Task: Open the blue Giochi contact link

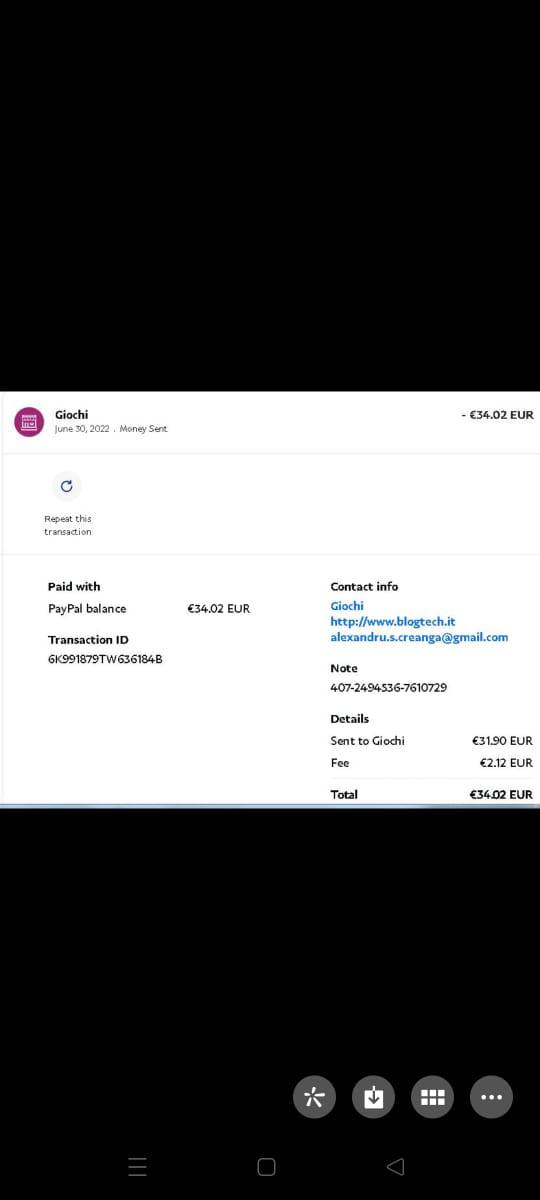Action: click(347, 606)
